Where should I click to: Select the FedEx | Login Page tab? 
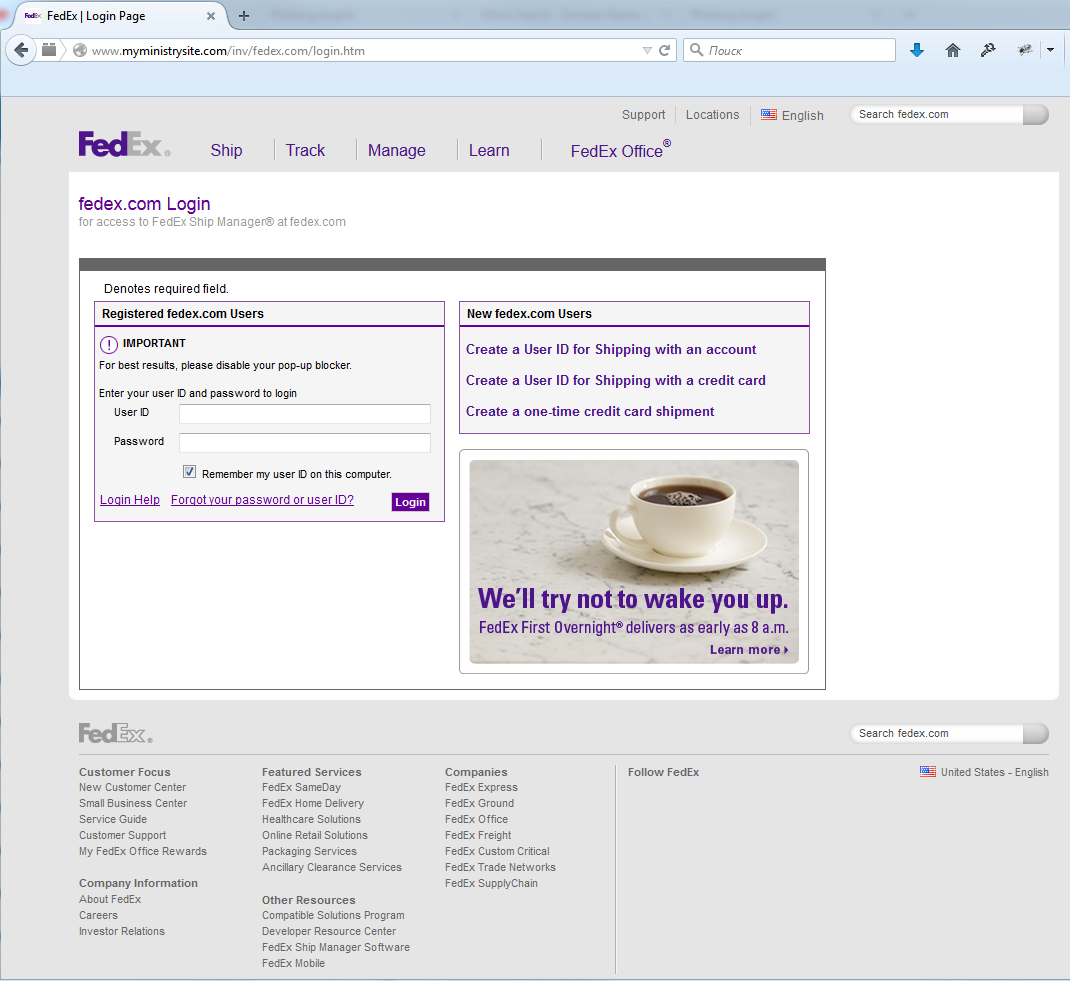116,16
